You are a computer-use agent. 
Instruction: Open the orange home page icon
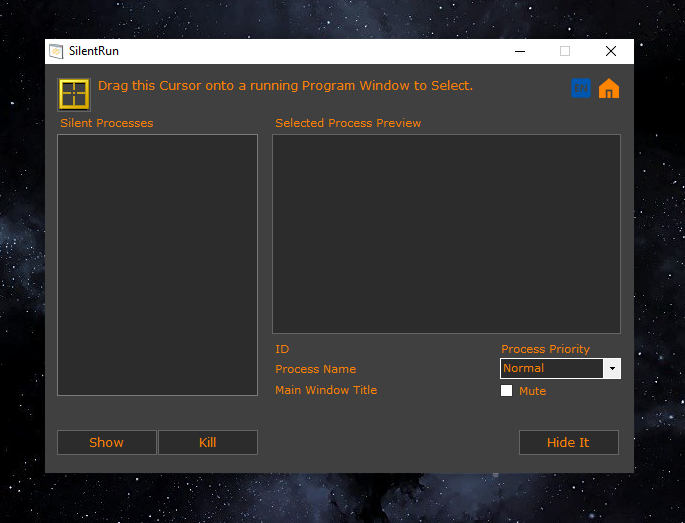tap(609, 88)
